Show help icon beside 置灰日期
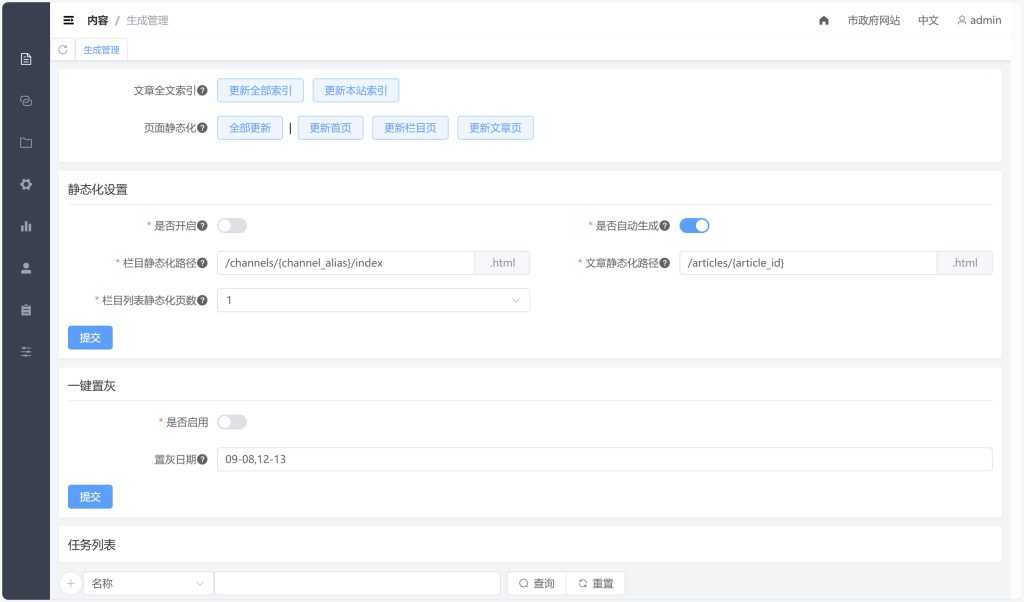 tap(202, 460)
